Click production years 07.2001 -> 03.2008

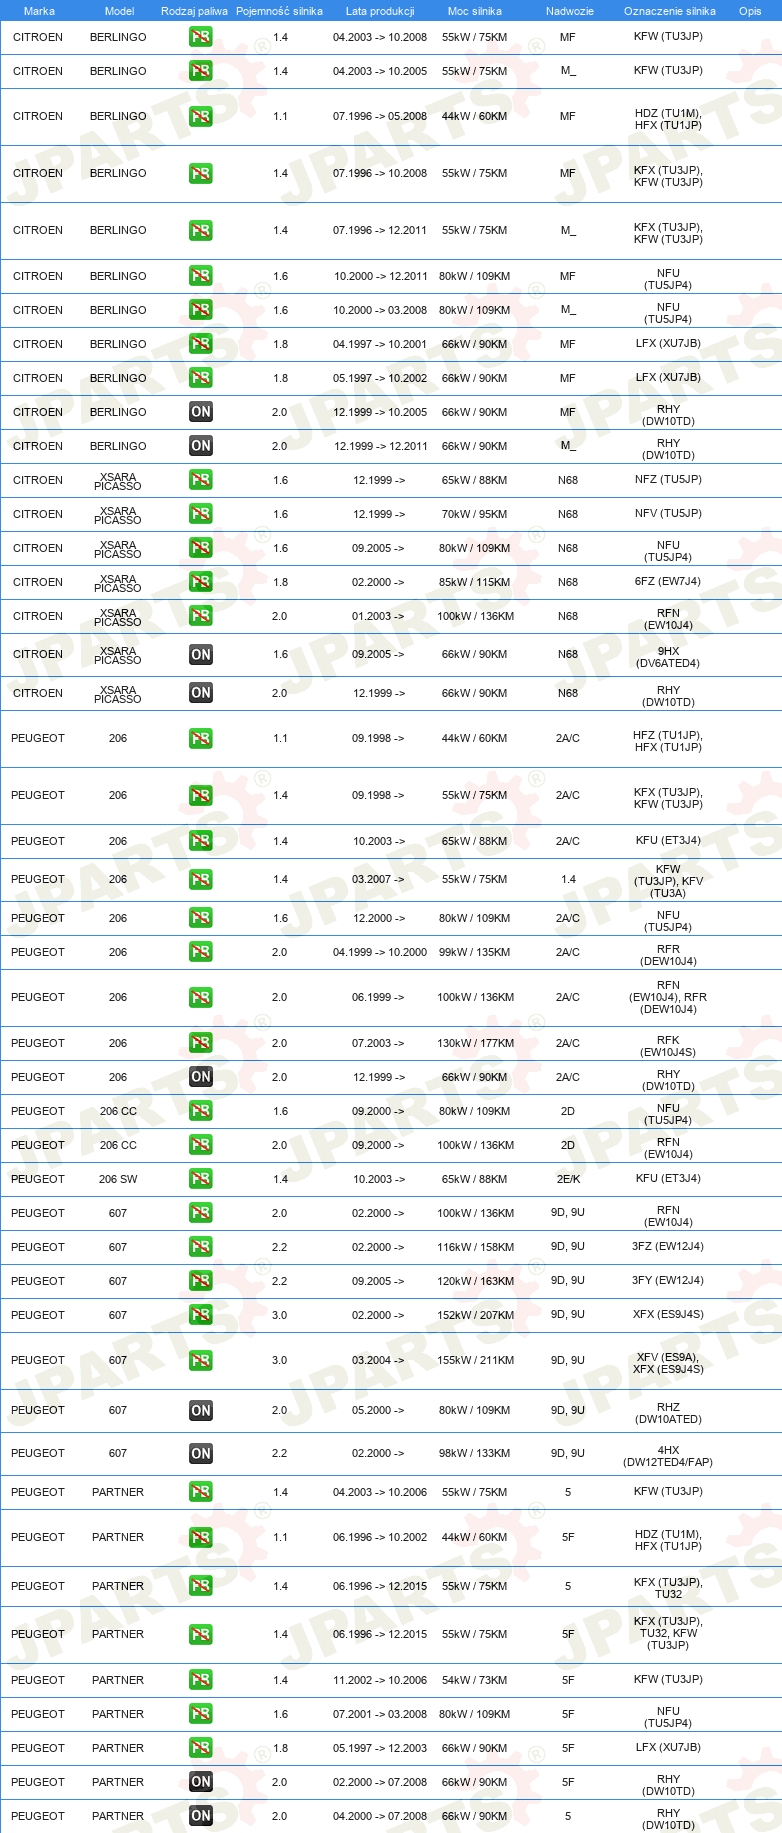(x=380, y=1714)
